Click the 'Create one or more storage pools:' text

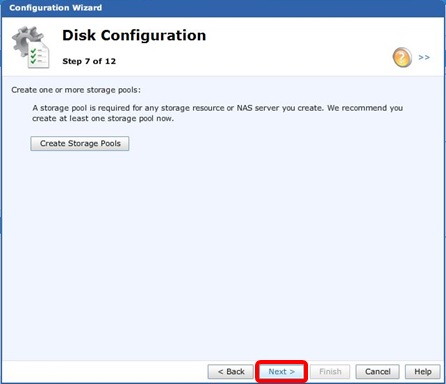pos(76,90)
